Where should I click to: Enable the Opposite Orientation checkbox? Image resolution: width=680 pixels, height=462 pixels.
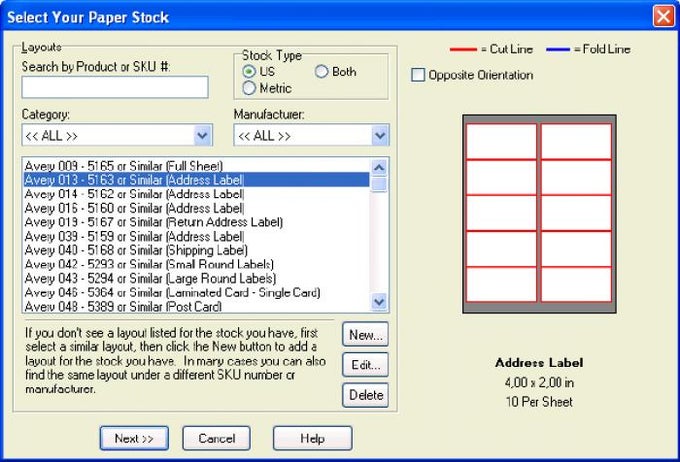click(x=418, y=75)
